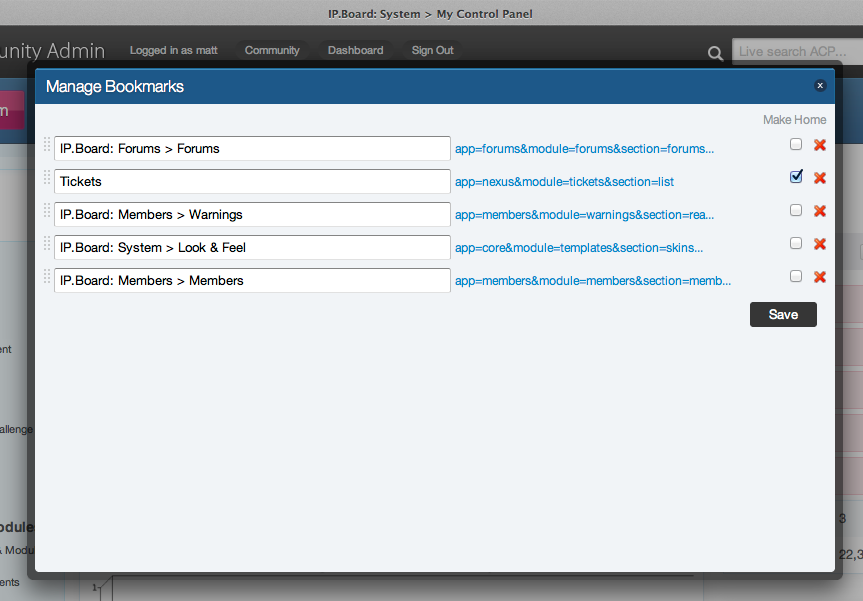Image resolution: width=863 pixels, height=601 pixels.
Task: Edit the Tickets bookmark title field
Action: pos(252,182)
